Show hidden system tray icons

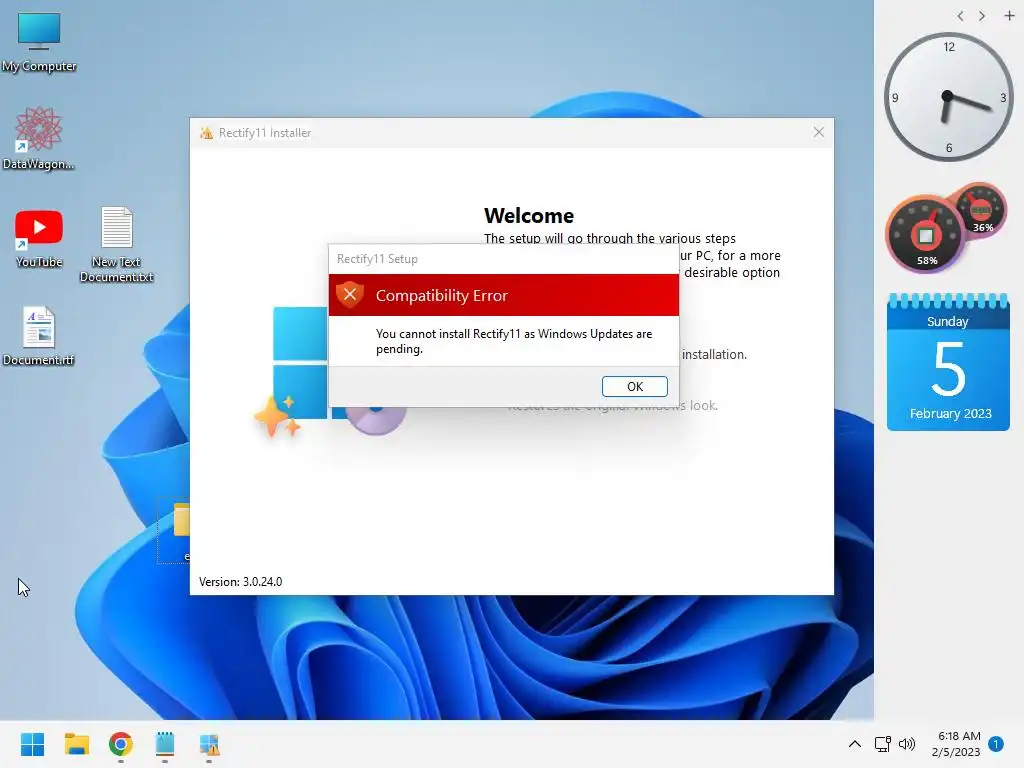coord(854,744)
